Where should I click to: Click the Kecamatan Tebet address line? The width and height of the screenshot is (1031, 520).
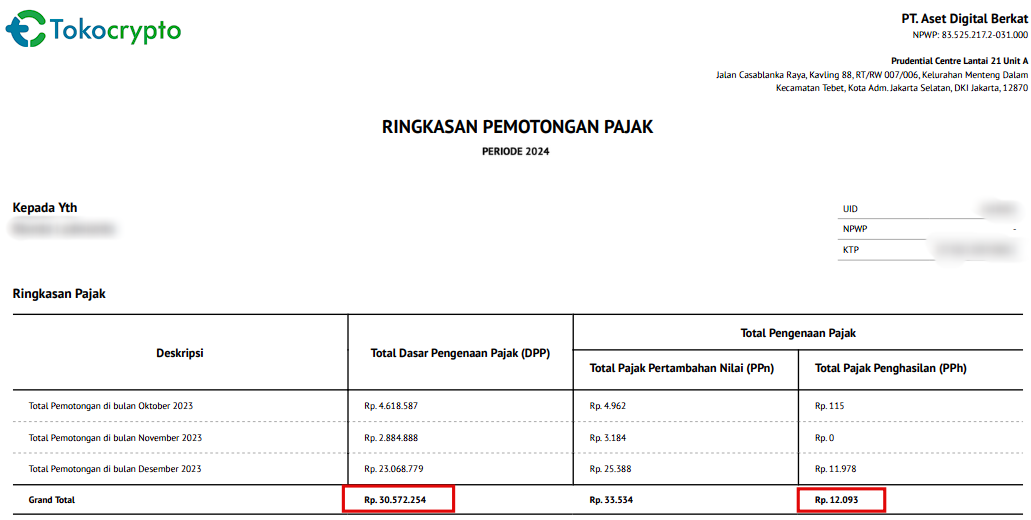[x=902, y=88]
